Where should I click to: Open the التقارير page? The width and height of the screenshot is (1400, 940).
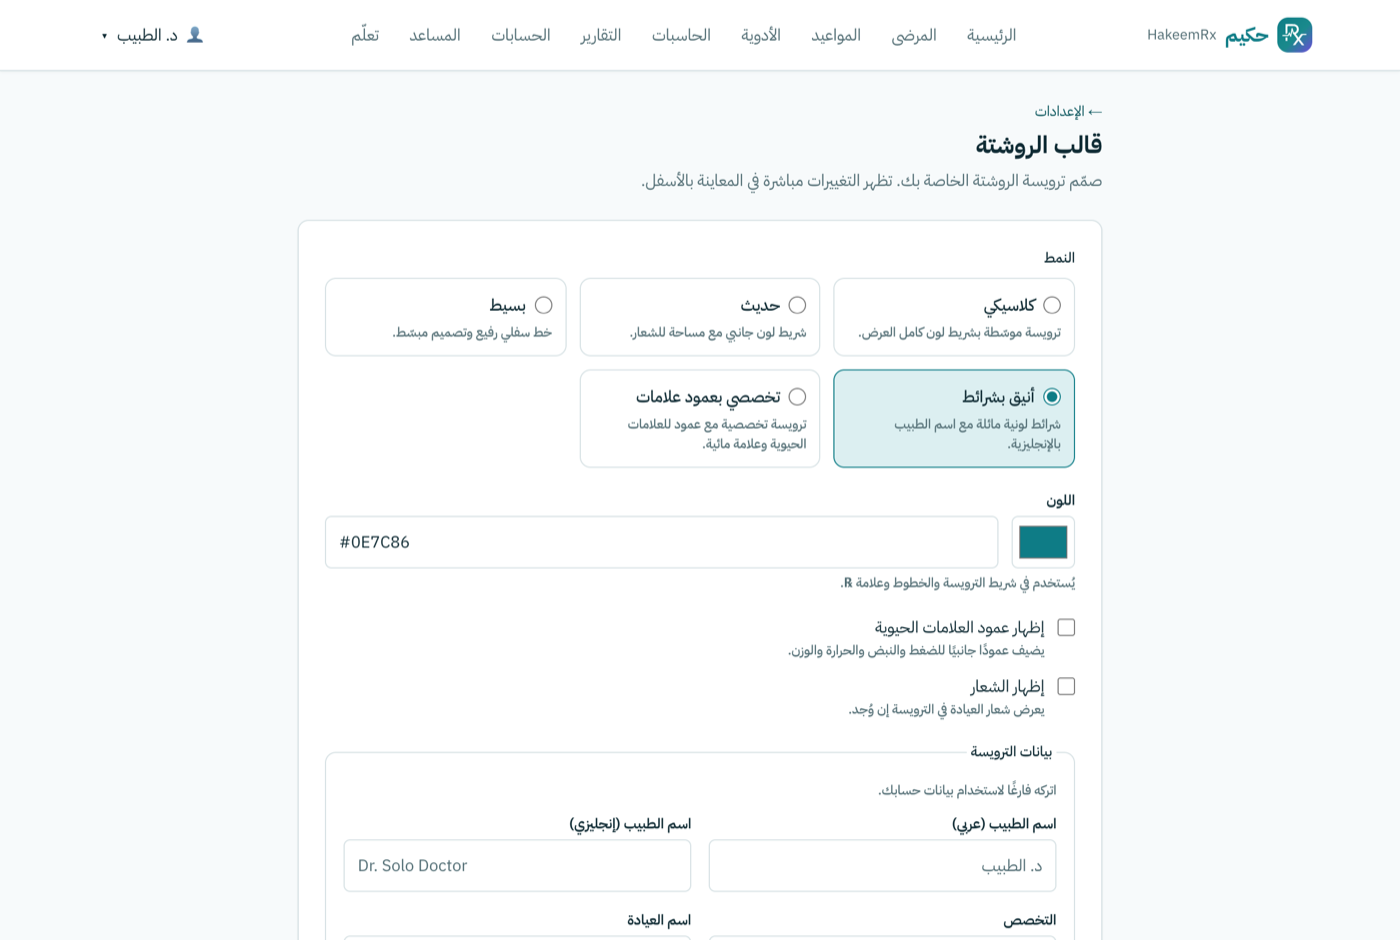pos(601,35)
